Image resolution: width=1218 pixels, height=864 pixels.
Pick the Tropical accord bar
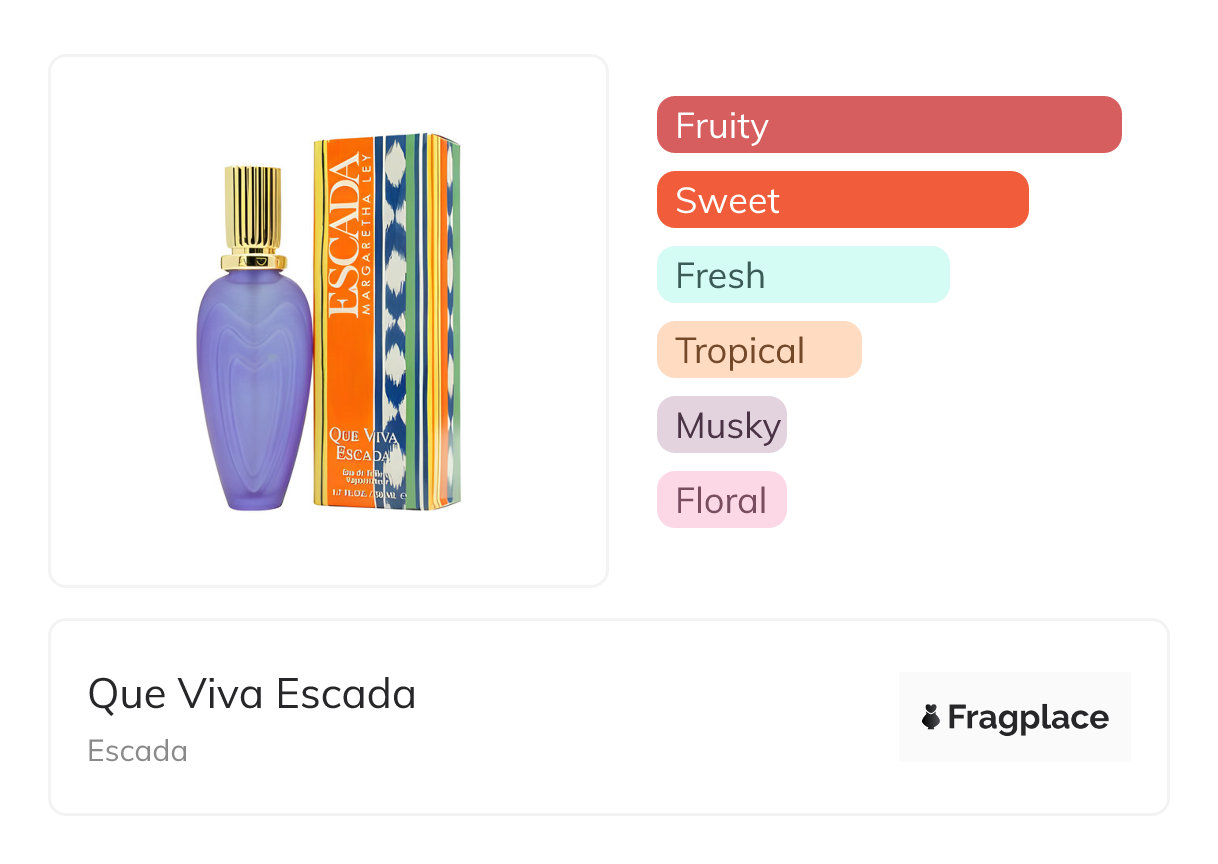[x=758, y=350]
